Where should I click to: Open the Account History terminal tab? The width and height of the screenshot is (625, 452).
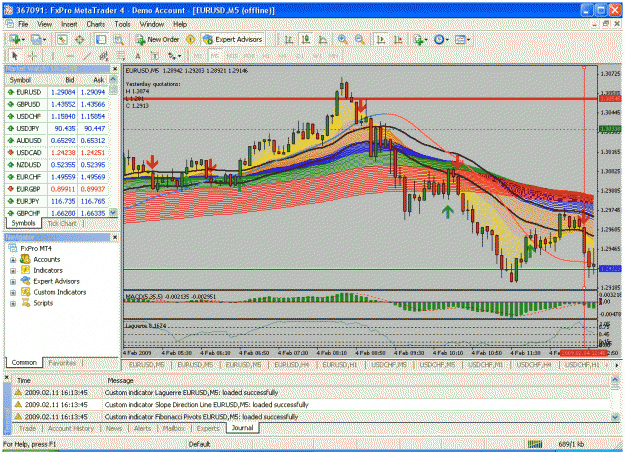[71, 428]
